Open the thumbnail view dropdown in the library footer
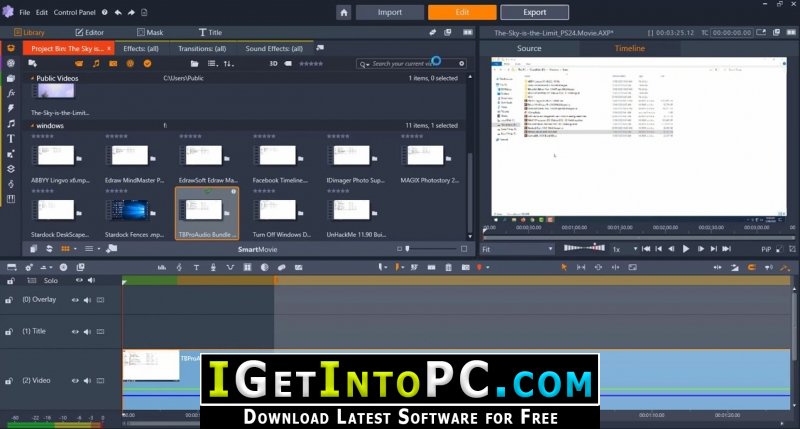Viewport: 800px width, 429px height. (x=68, y=249)
